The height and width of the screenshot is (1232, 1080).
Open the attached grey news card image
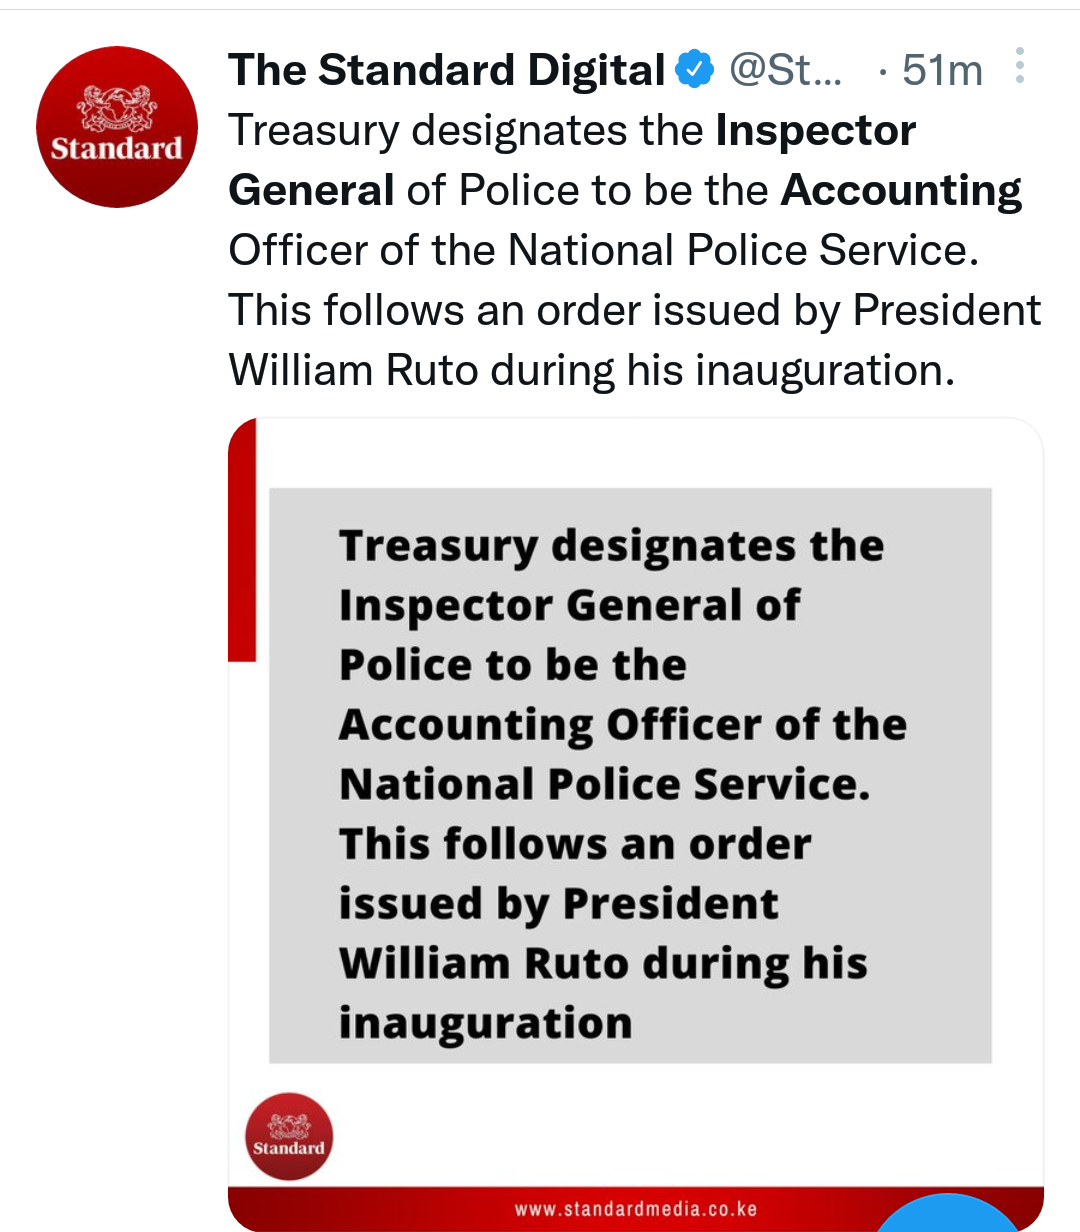pos(630,775)
